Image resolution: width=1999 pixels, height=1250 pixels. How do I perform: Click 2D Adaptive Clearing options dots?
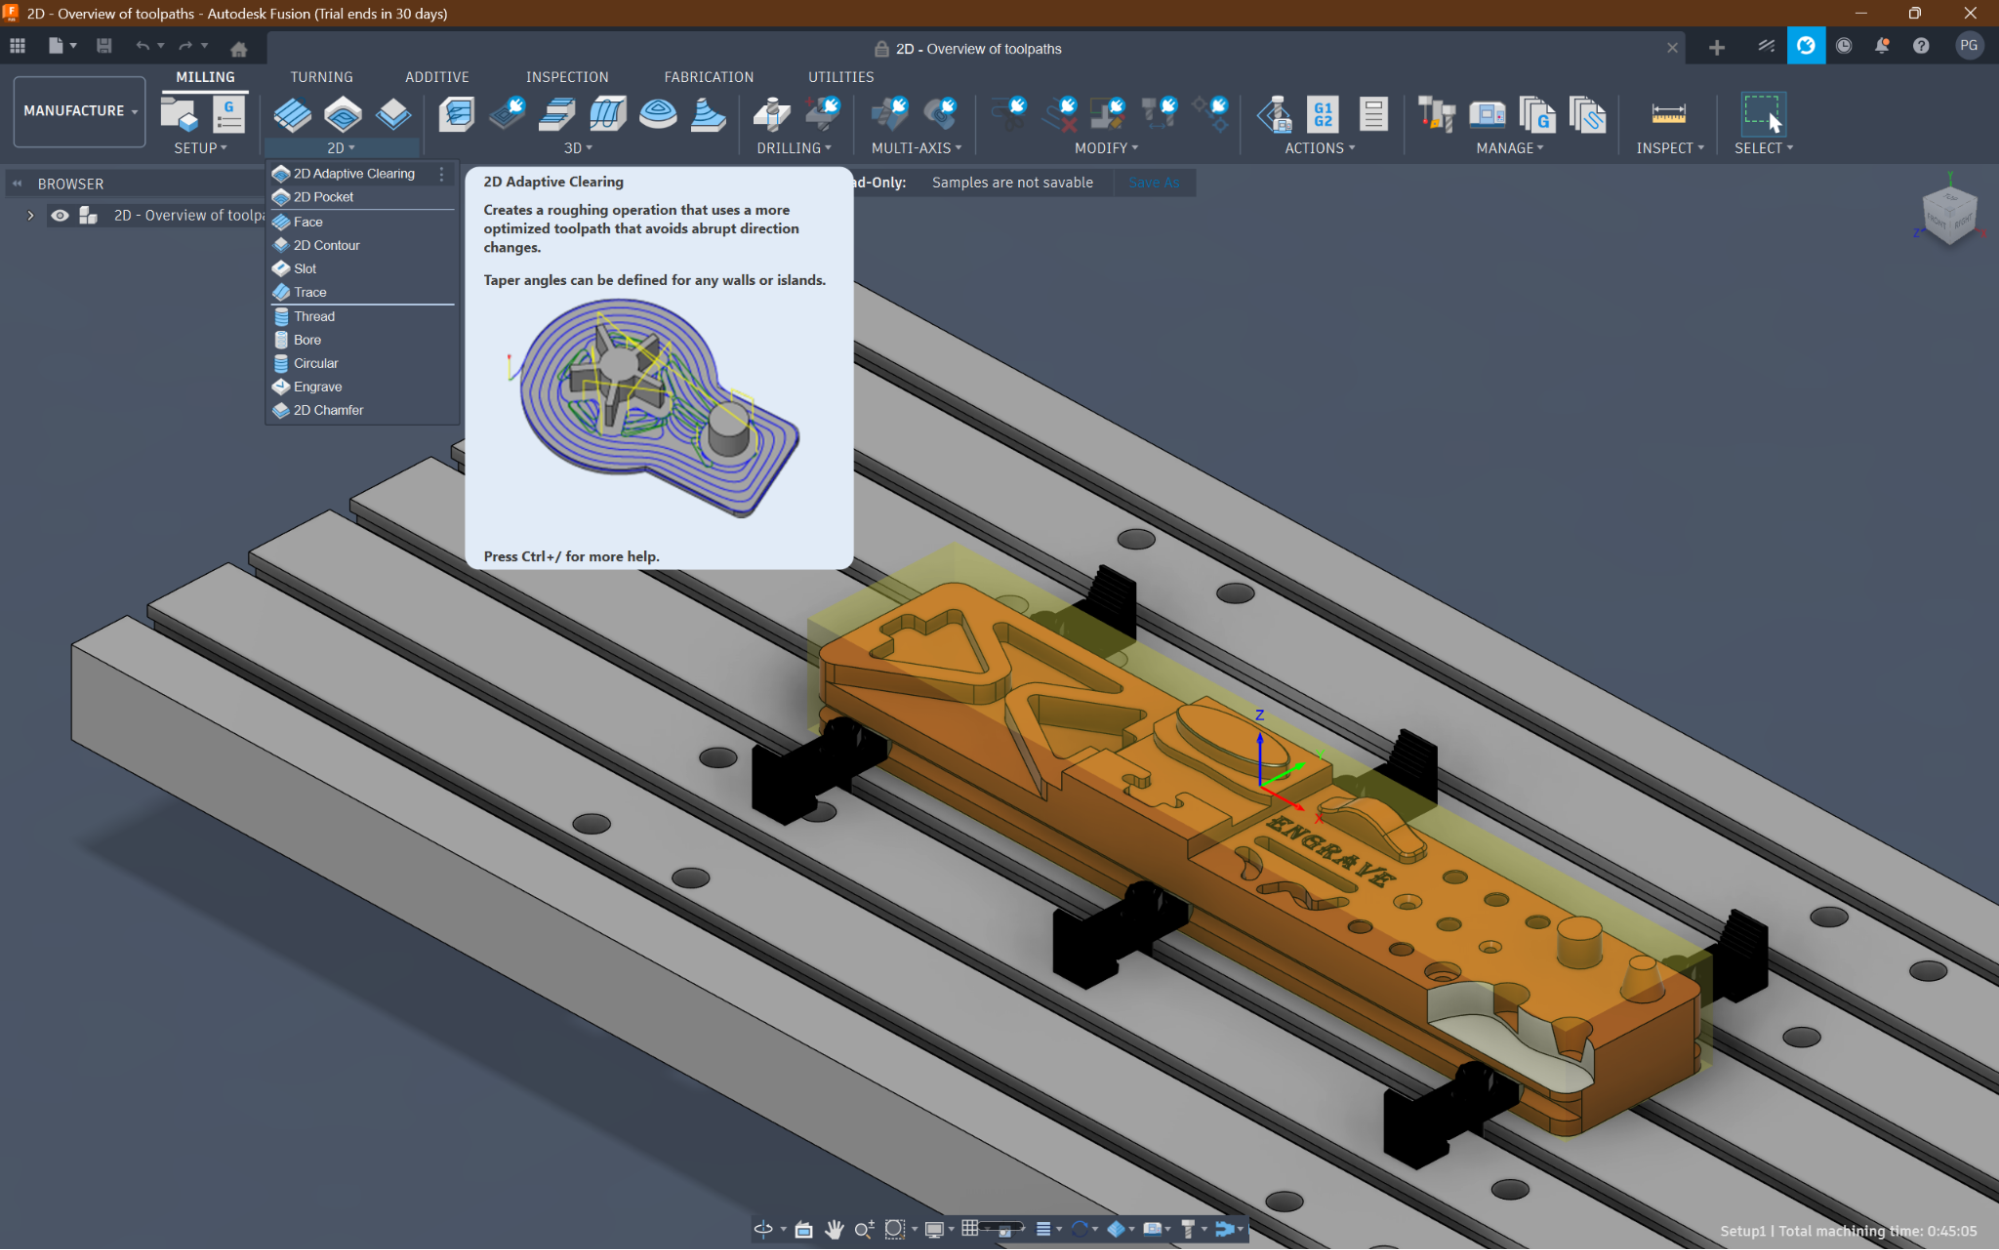coord(442,174)
